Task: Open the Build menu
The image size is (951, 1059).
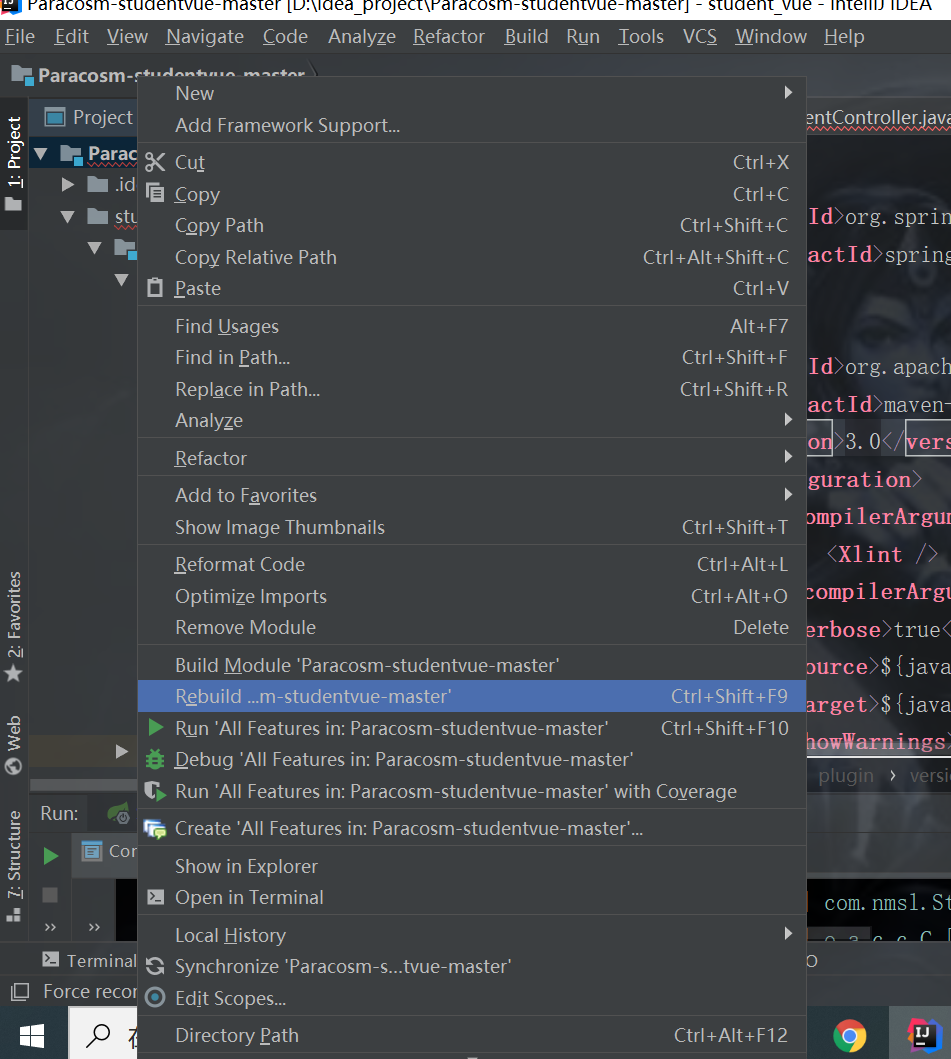Action: pos(526,36)
